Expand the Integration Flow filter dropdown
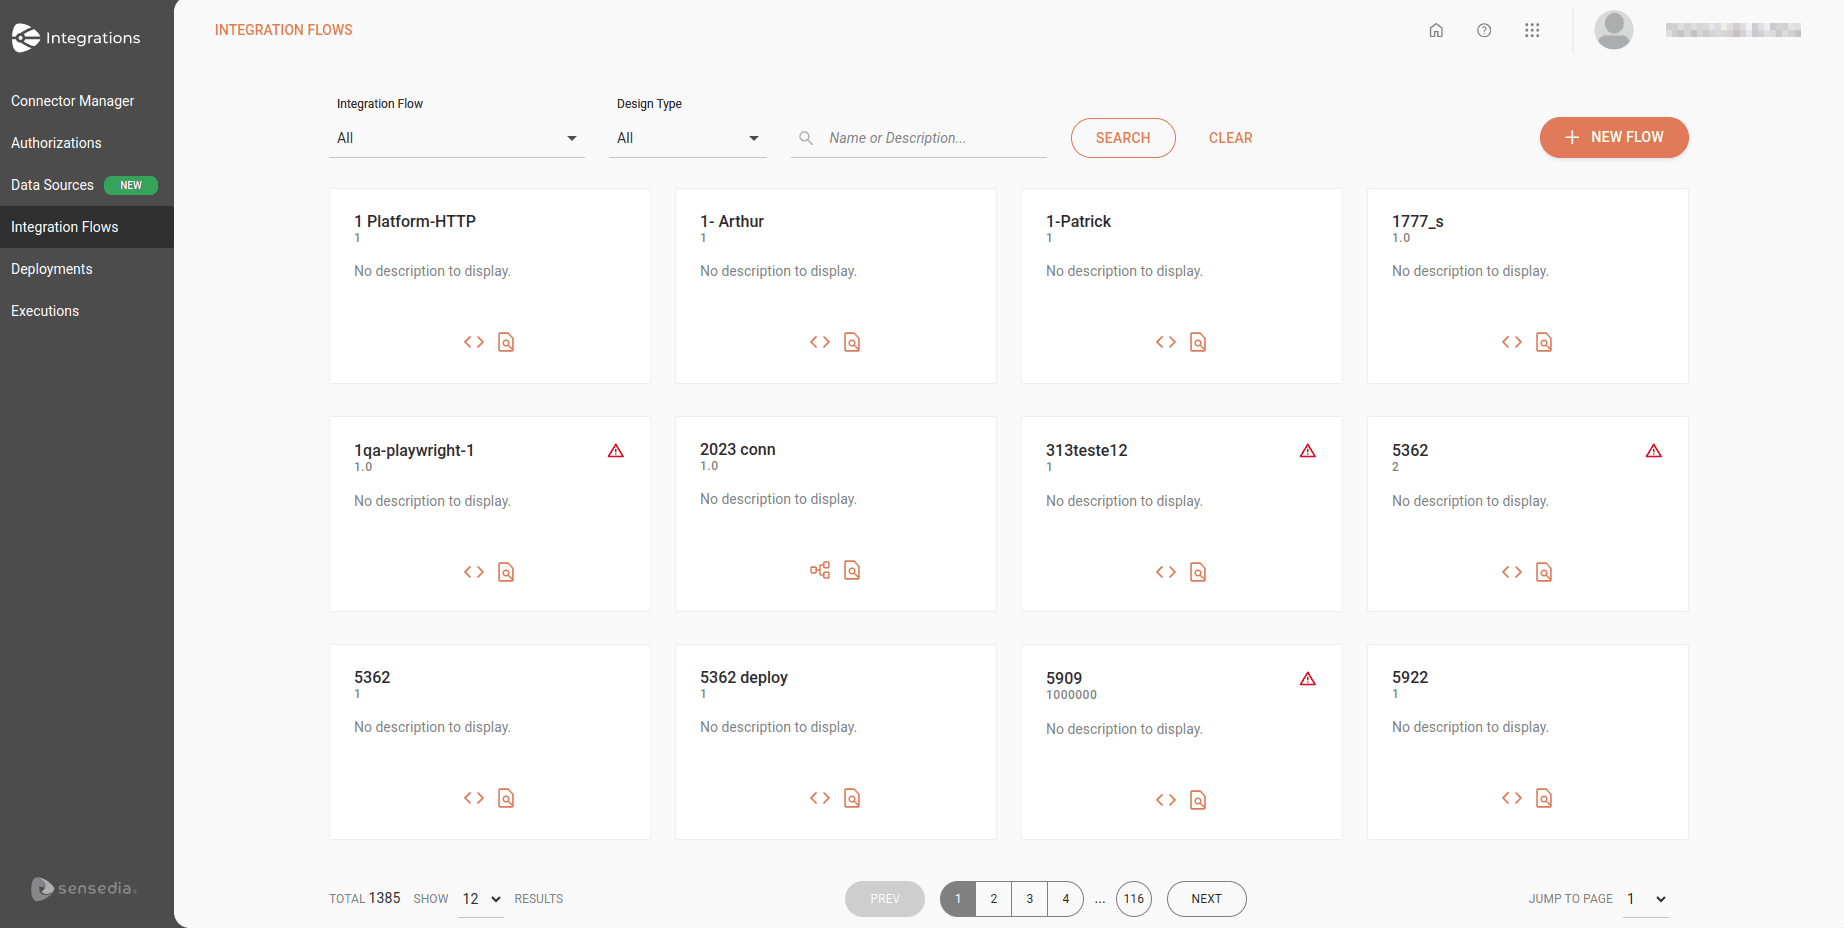 (458, 138)
